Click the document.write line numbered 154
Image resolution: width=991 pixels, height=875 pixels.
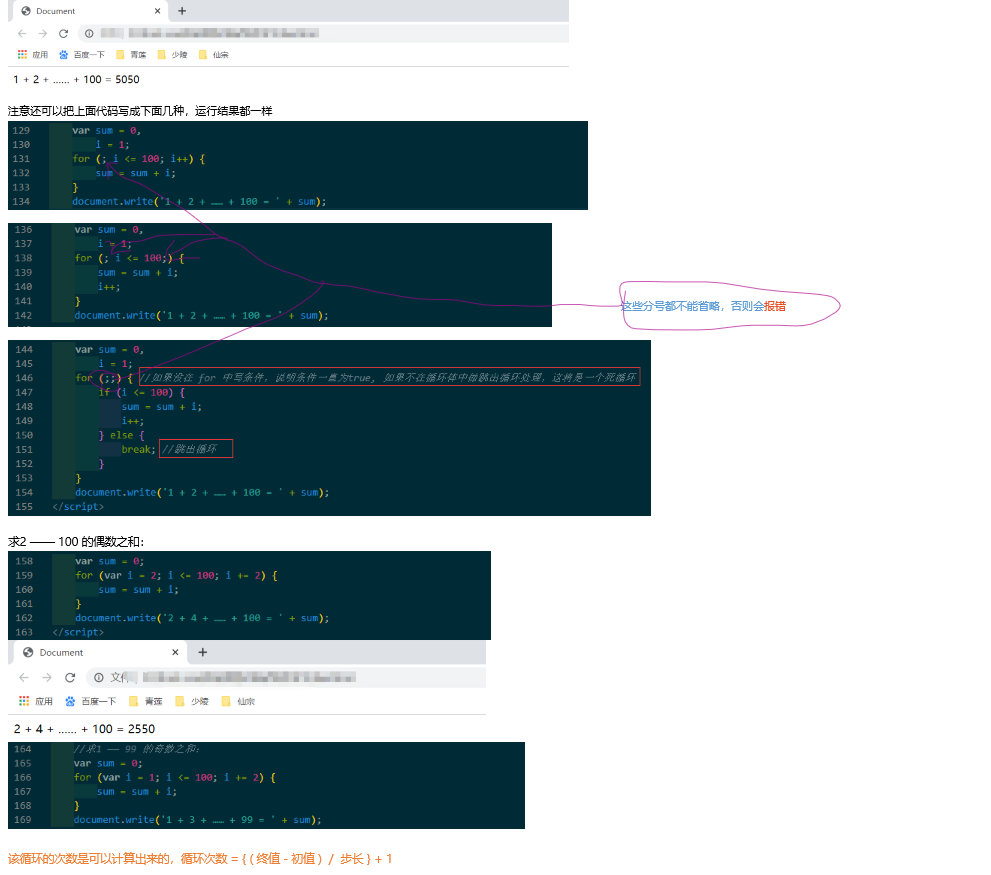pyautogui.click(x=202, y=493)
